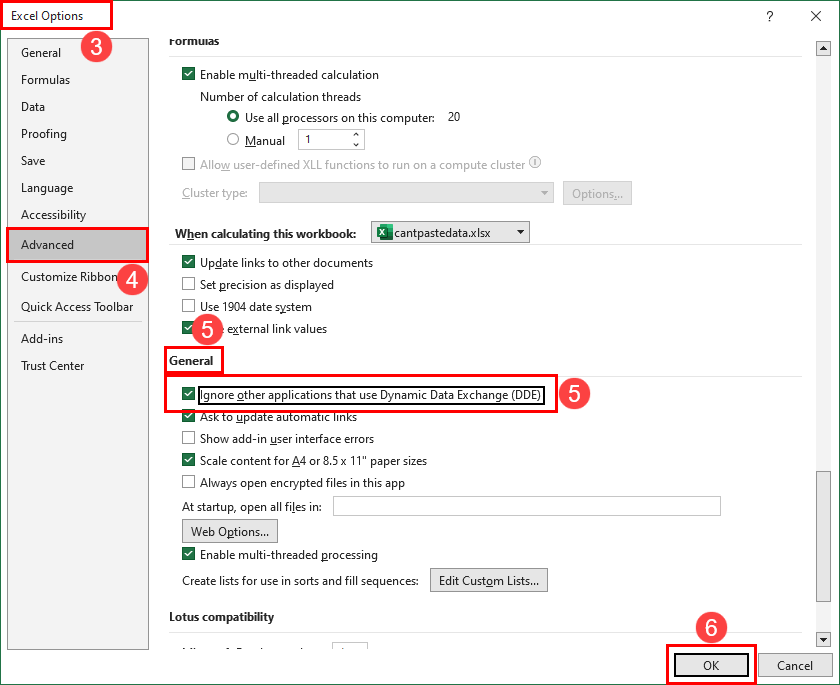Toggle Enable multi-threaded calculation checkbox
Viewport: 840px width, 685px height.
(188, 74)
